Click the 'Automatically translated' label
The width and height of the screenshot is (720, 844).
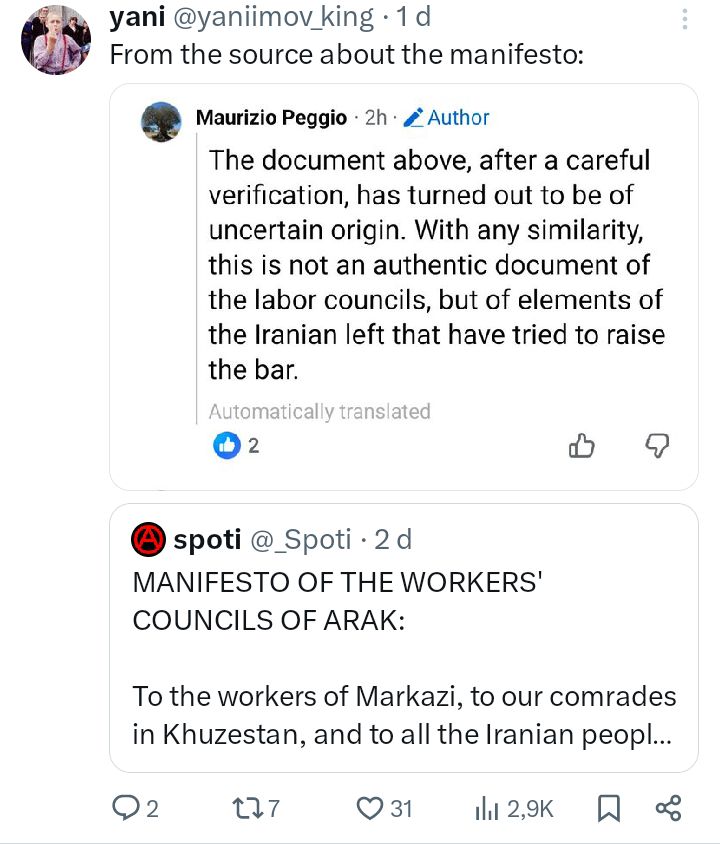pyautogui.click(x=319, y=411)
